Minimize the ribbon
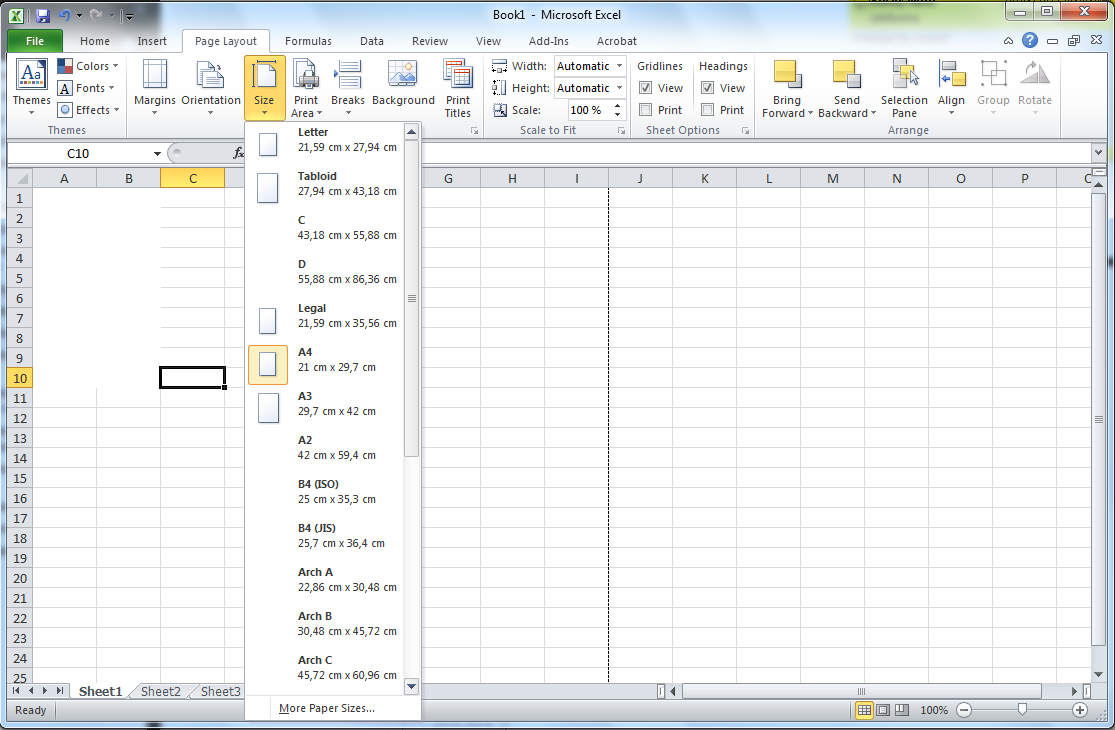Viewport: 1115px width, 730px height. click(1008, 41)
